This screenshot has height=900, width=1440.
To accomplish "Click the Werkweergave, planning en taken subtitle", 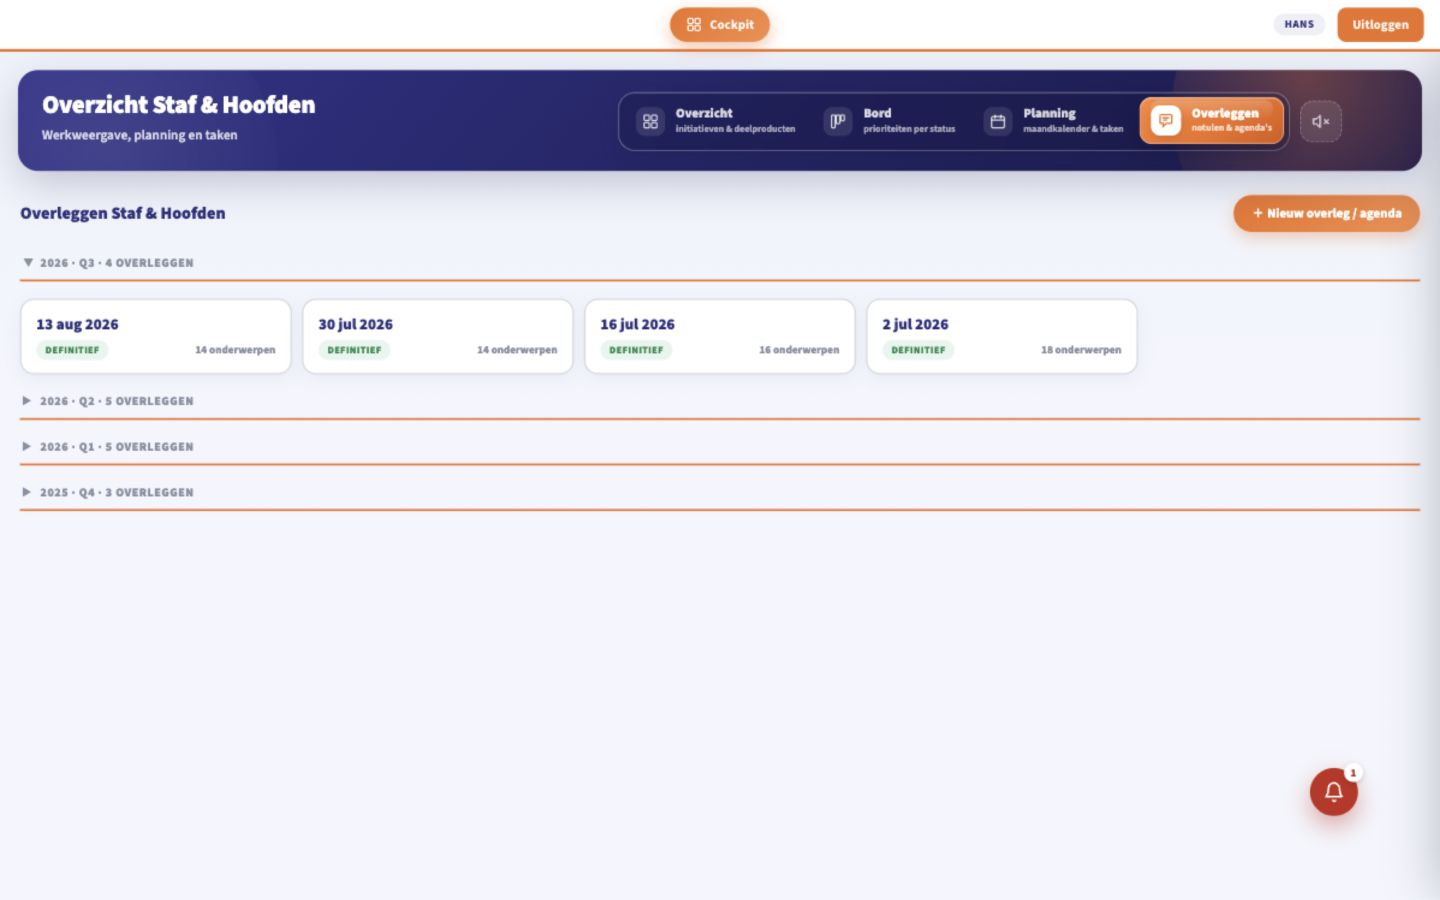I will pos(140,135).
